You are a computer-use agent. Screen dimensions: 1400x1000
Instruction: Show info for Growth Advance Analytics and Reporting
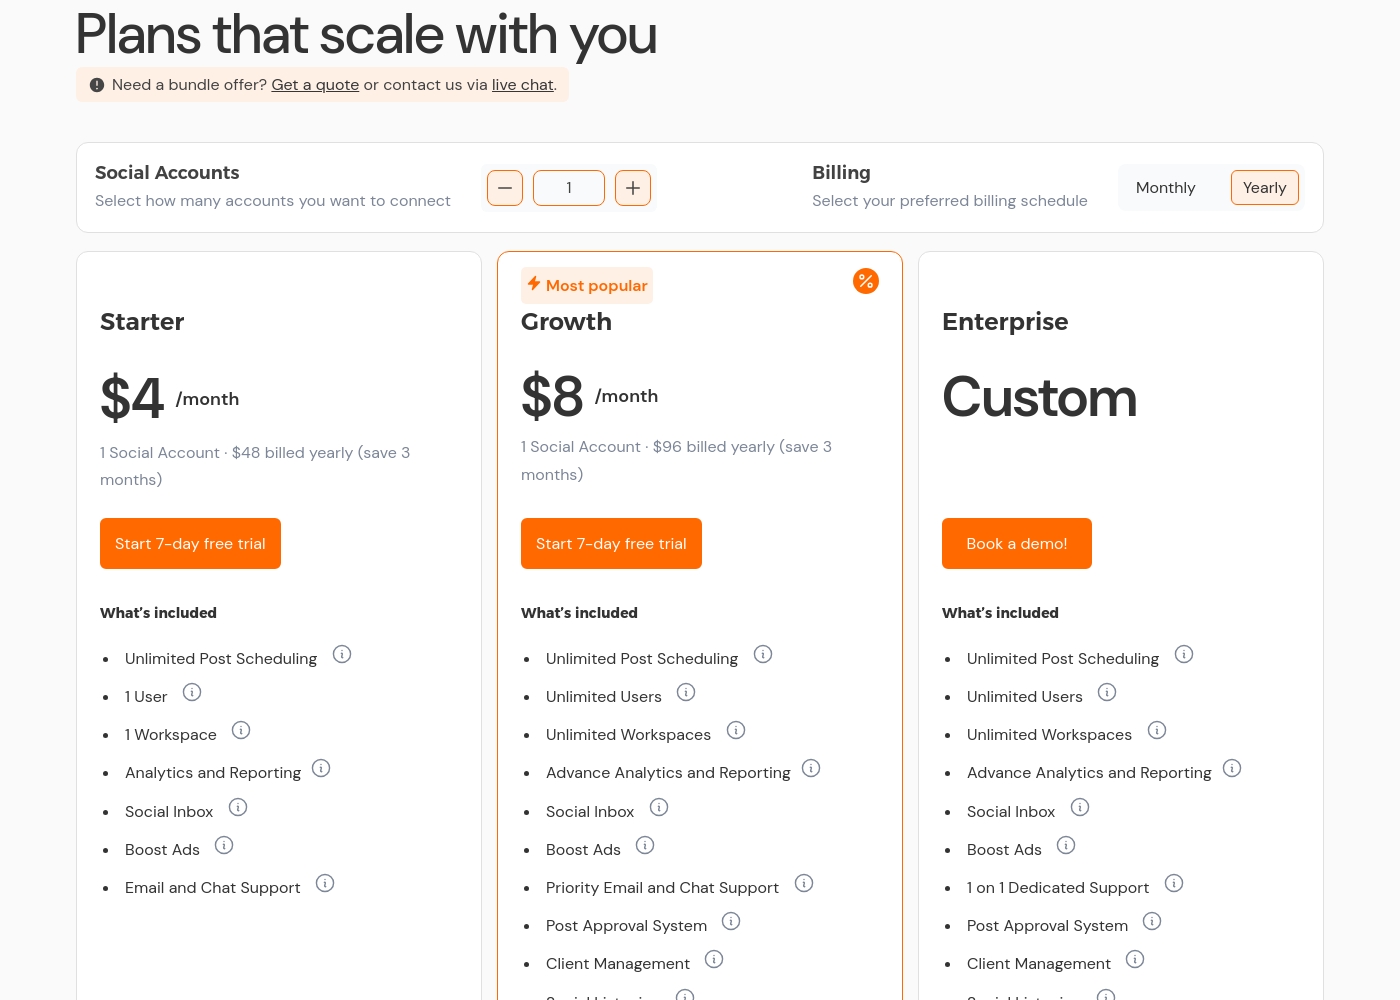[811, 768]
